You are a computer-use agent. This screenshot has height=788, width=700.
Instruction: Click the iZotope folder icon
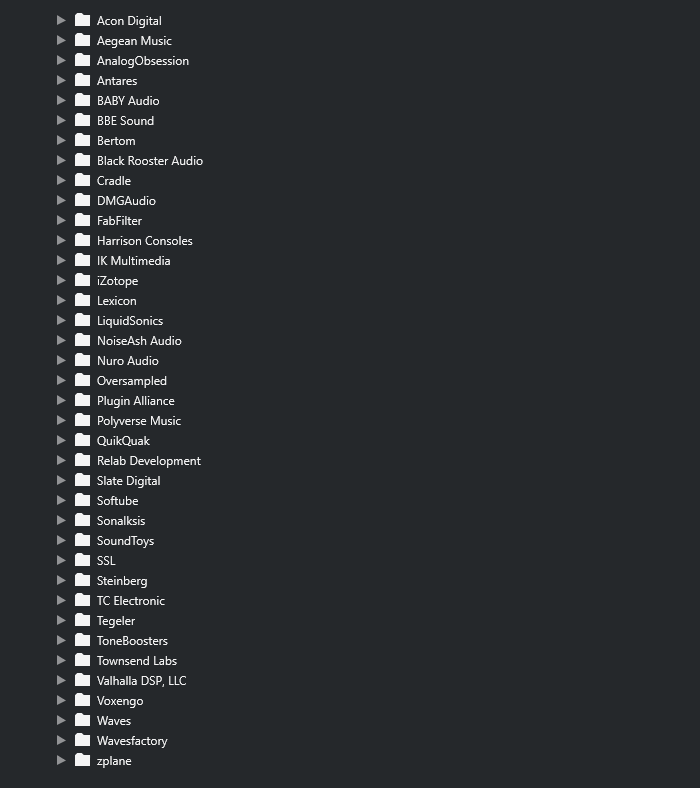point(82,280)
